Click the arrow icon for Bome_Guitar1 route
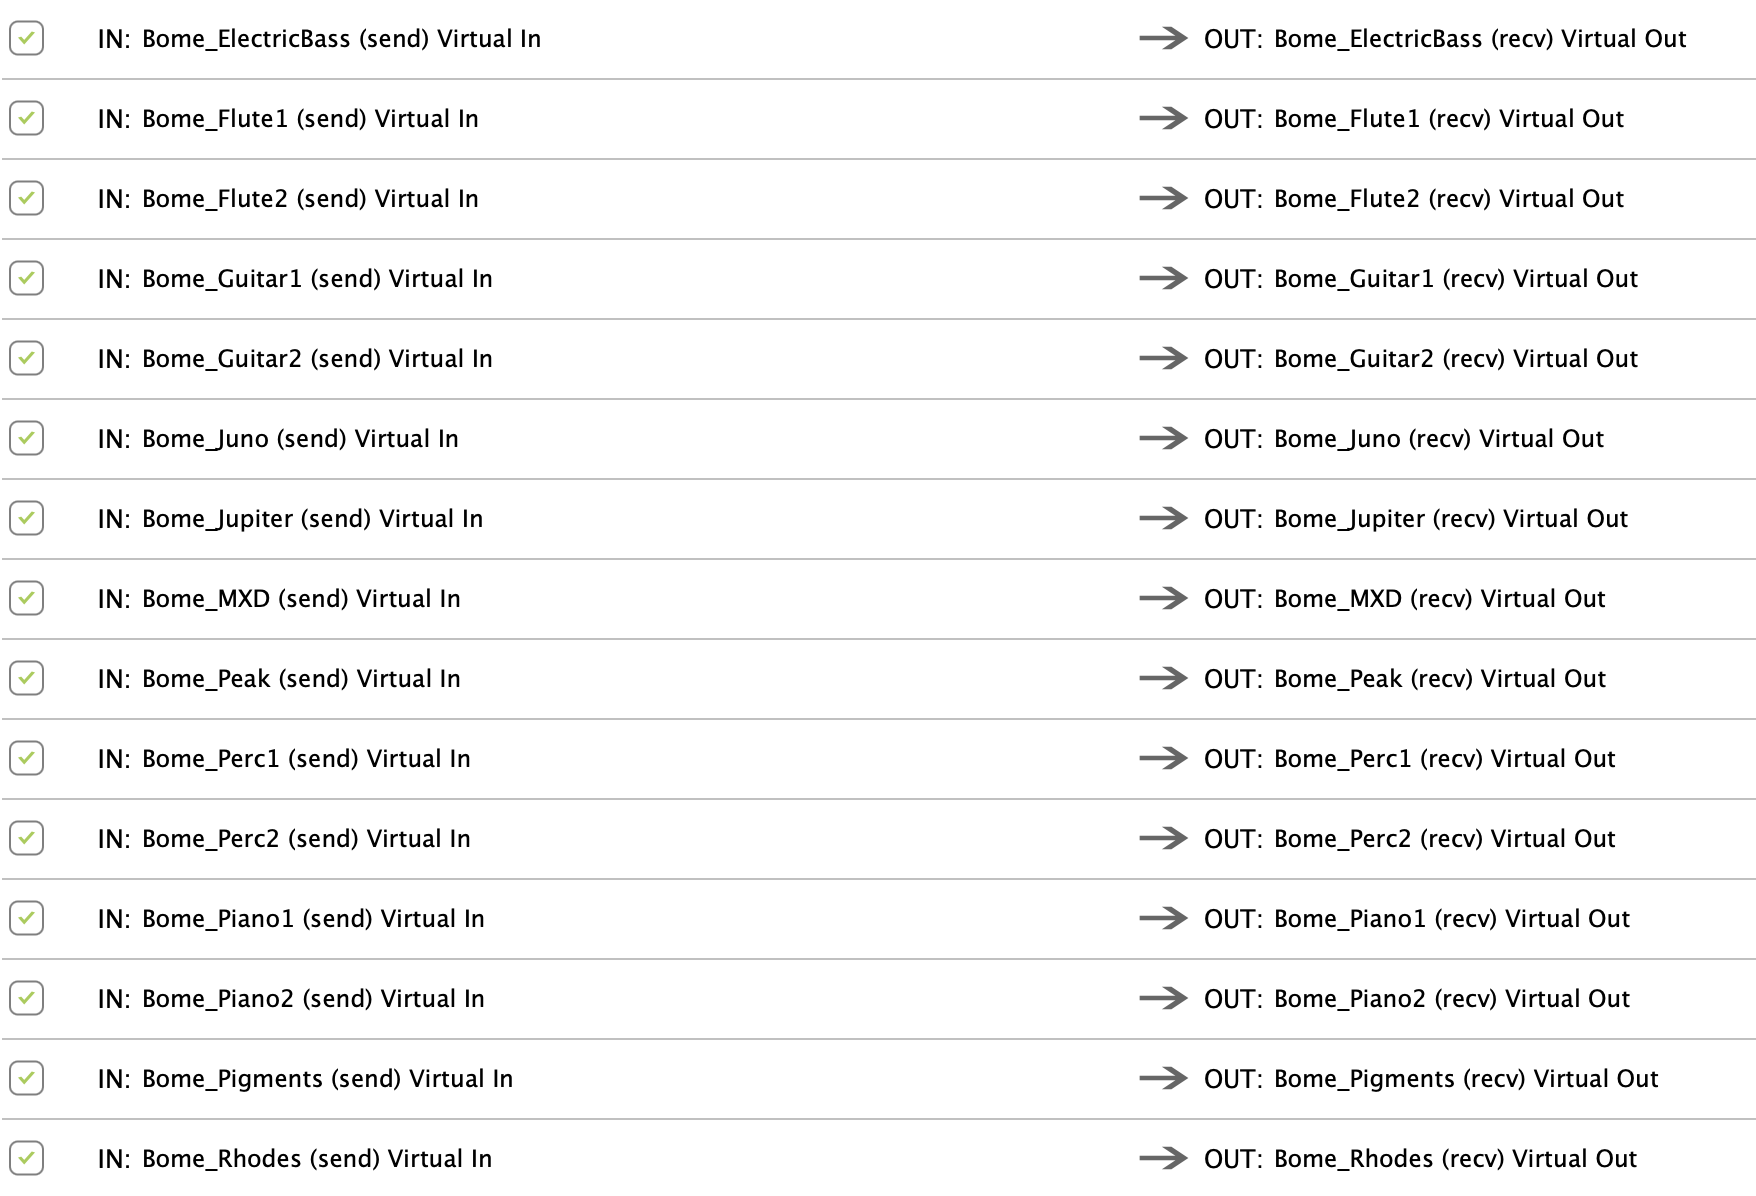Viewport: 1756px width, 1196px height. pyautogui.click(x=1163, y=278)
